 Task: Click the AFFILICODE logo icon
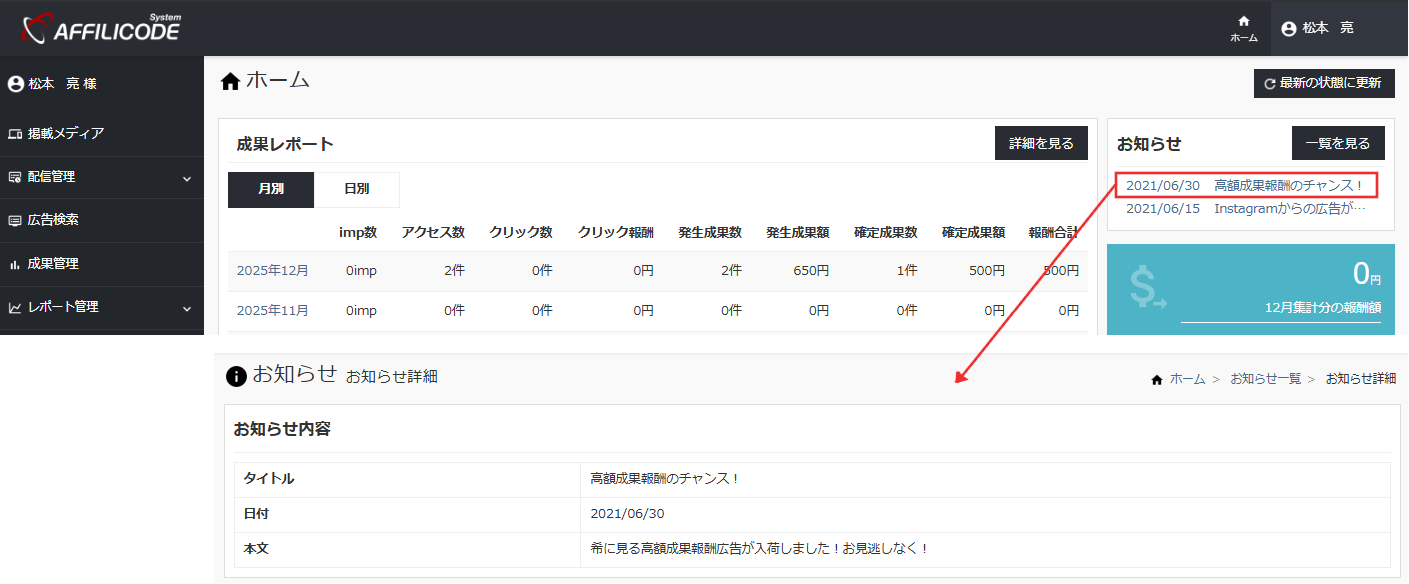pyautogui.click(x=37, y=27)
